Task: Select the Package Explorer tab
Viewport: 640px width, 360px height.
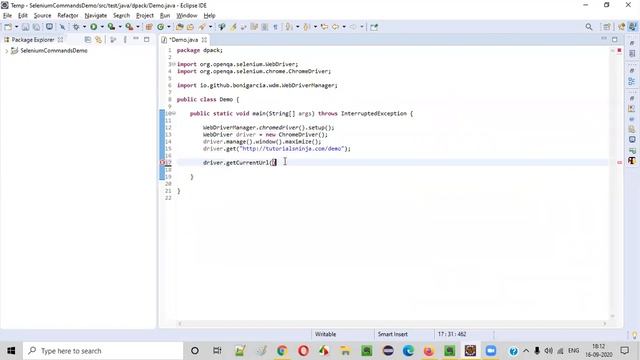Action: click(32, 40)
